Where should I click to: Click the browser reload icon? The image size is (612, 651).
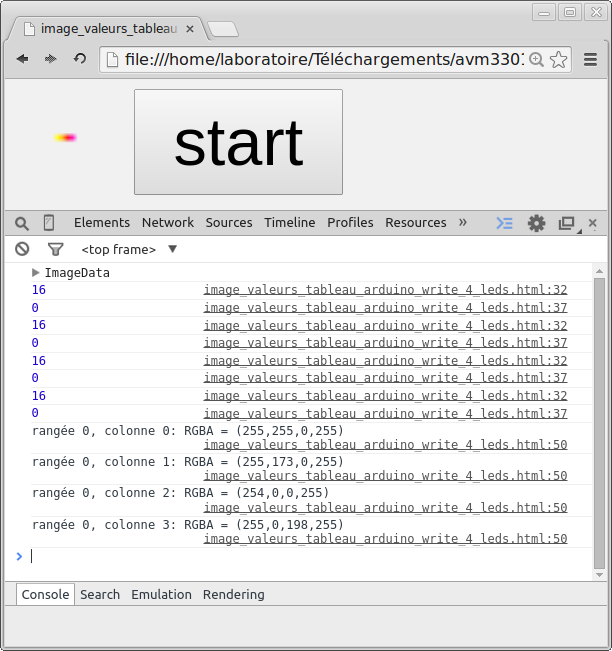[x=79, y=59]
